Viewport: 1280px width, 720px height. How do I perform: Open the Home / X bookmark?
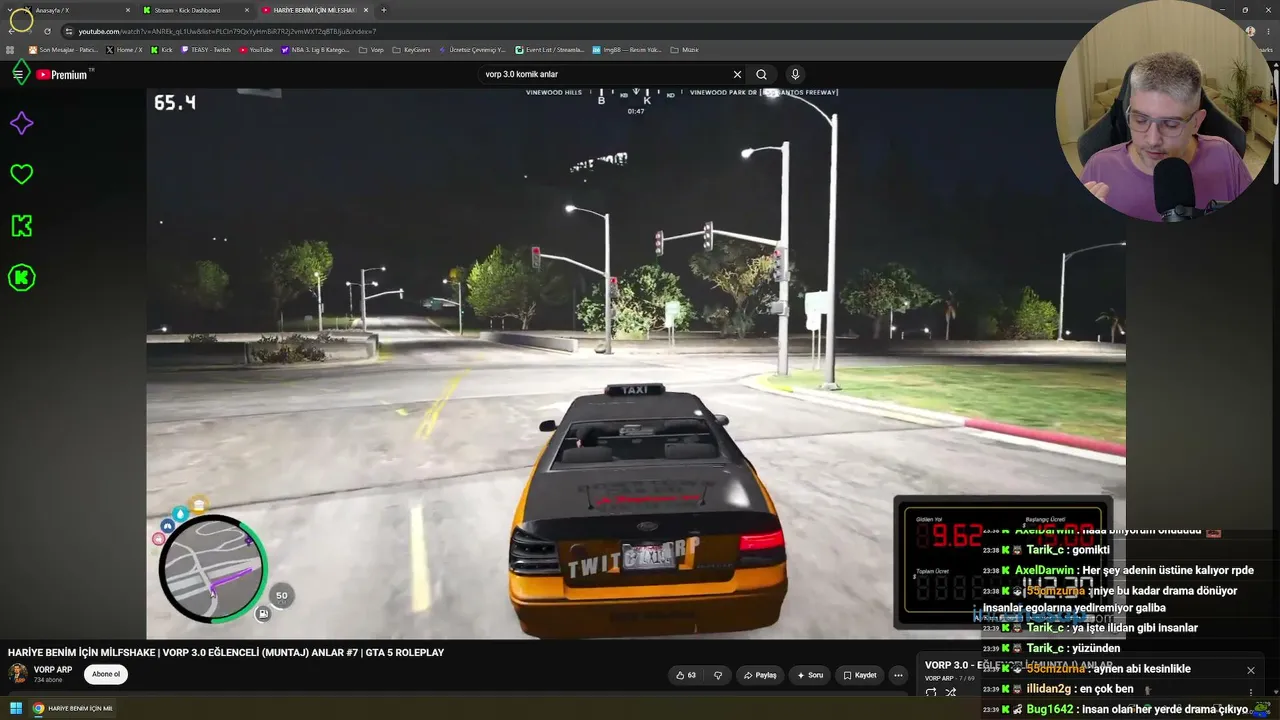click(125, 50)
